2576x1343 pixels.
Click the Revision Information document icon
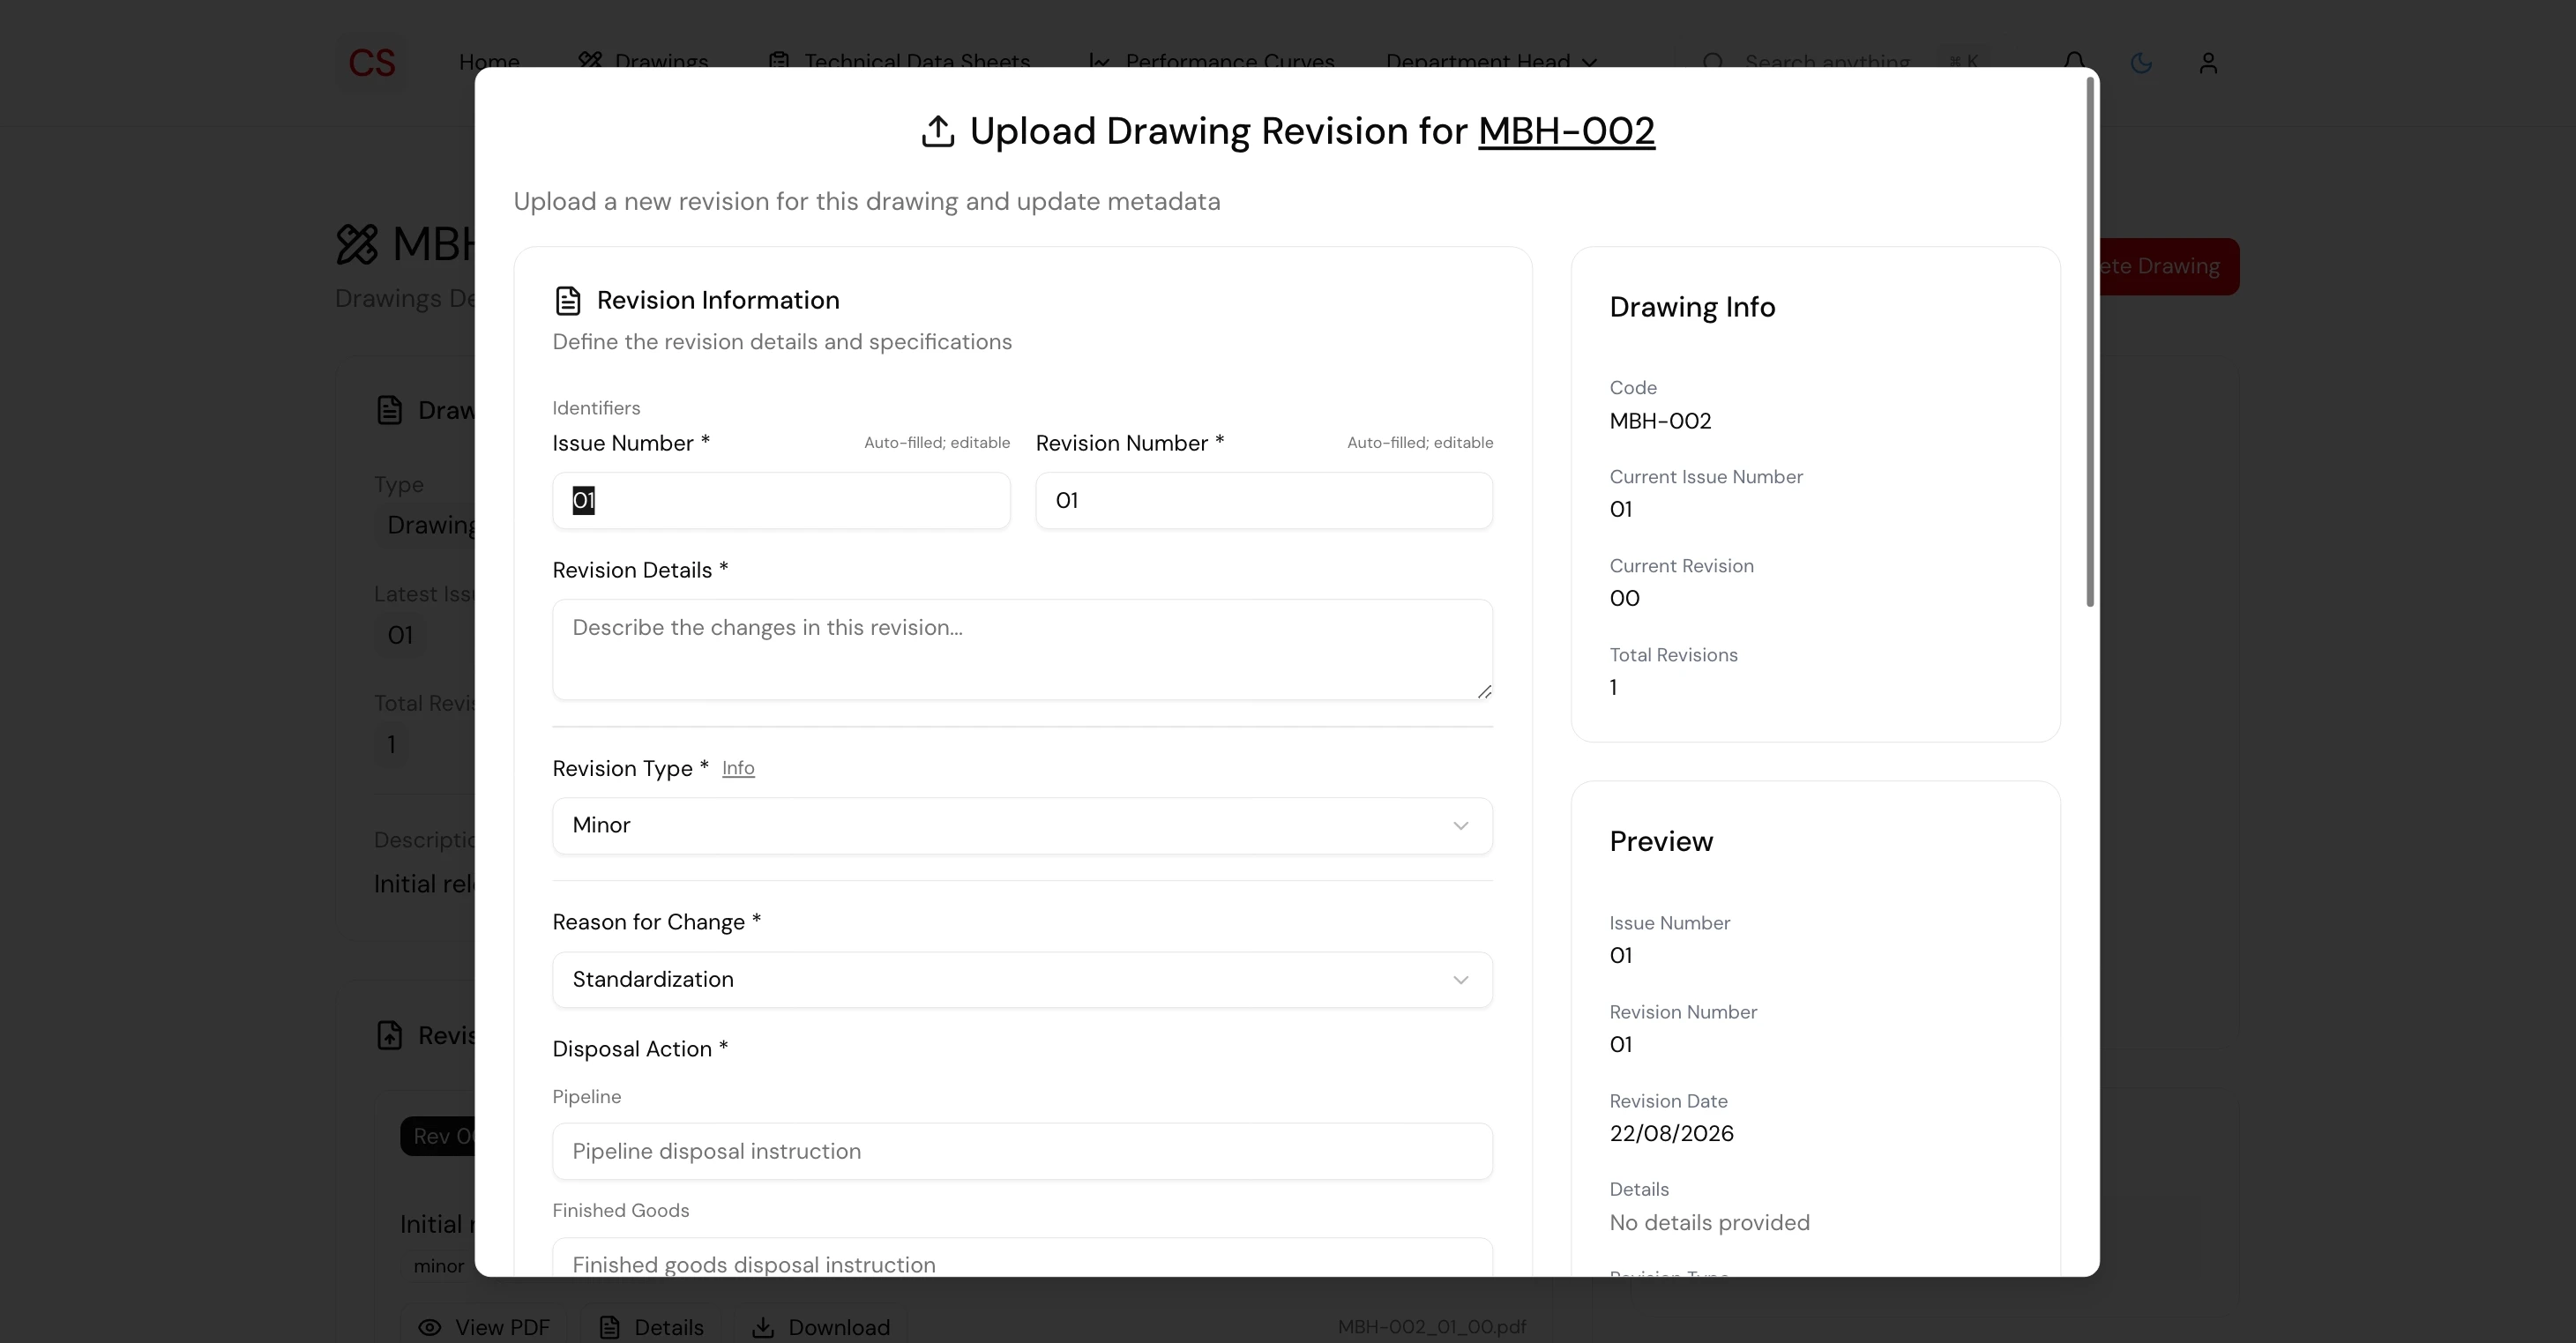(x=568, y=300)
